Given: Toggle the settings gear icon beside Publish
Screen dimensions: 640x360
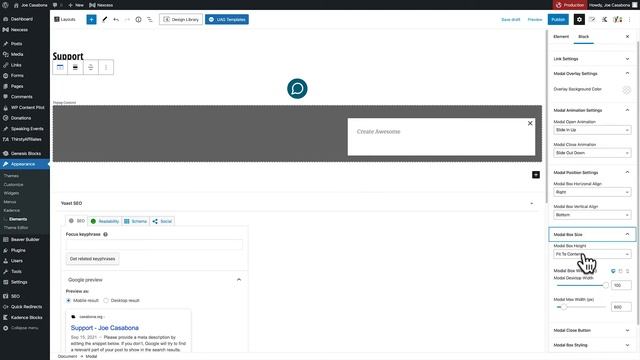Looking at the screenshot, I should coord(579,19).
